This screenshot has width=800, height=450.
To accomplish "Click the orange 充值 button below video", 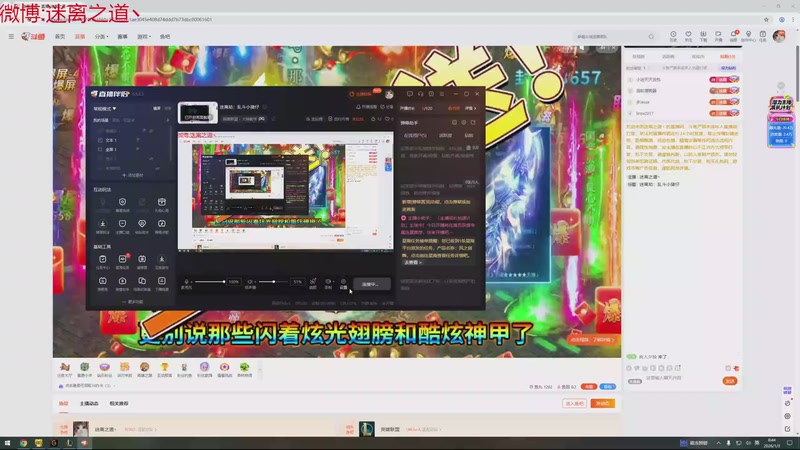I will 589,387.
